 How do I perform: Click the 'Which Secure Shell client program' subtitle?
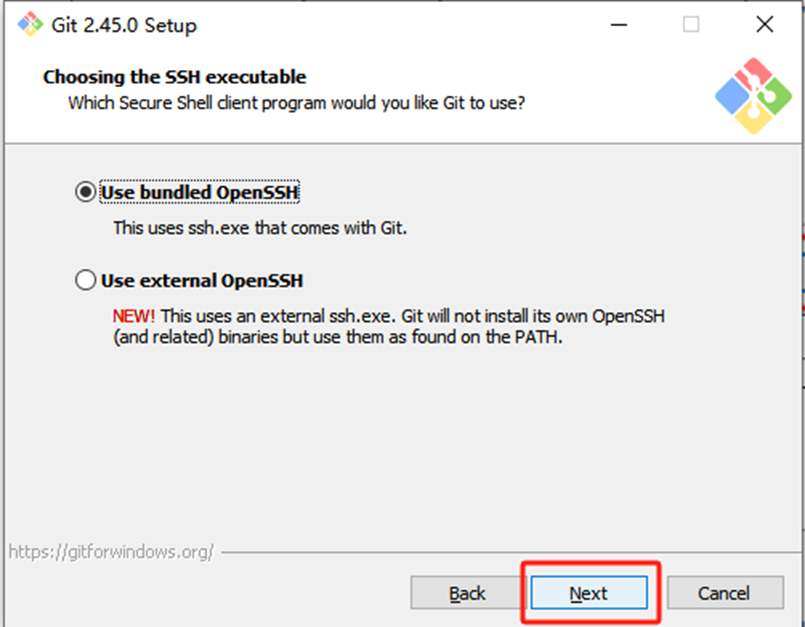(x=296, y=103)
